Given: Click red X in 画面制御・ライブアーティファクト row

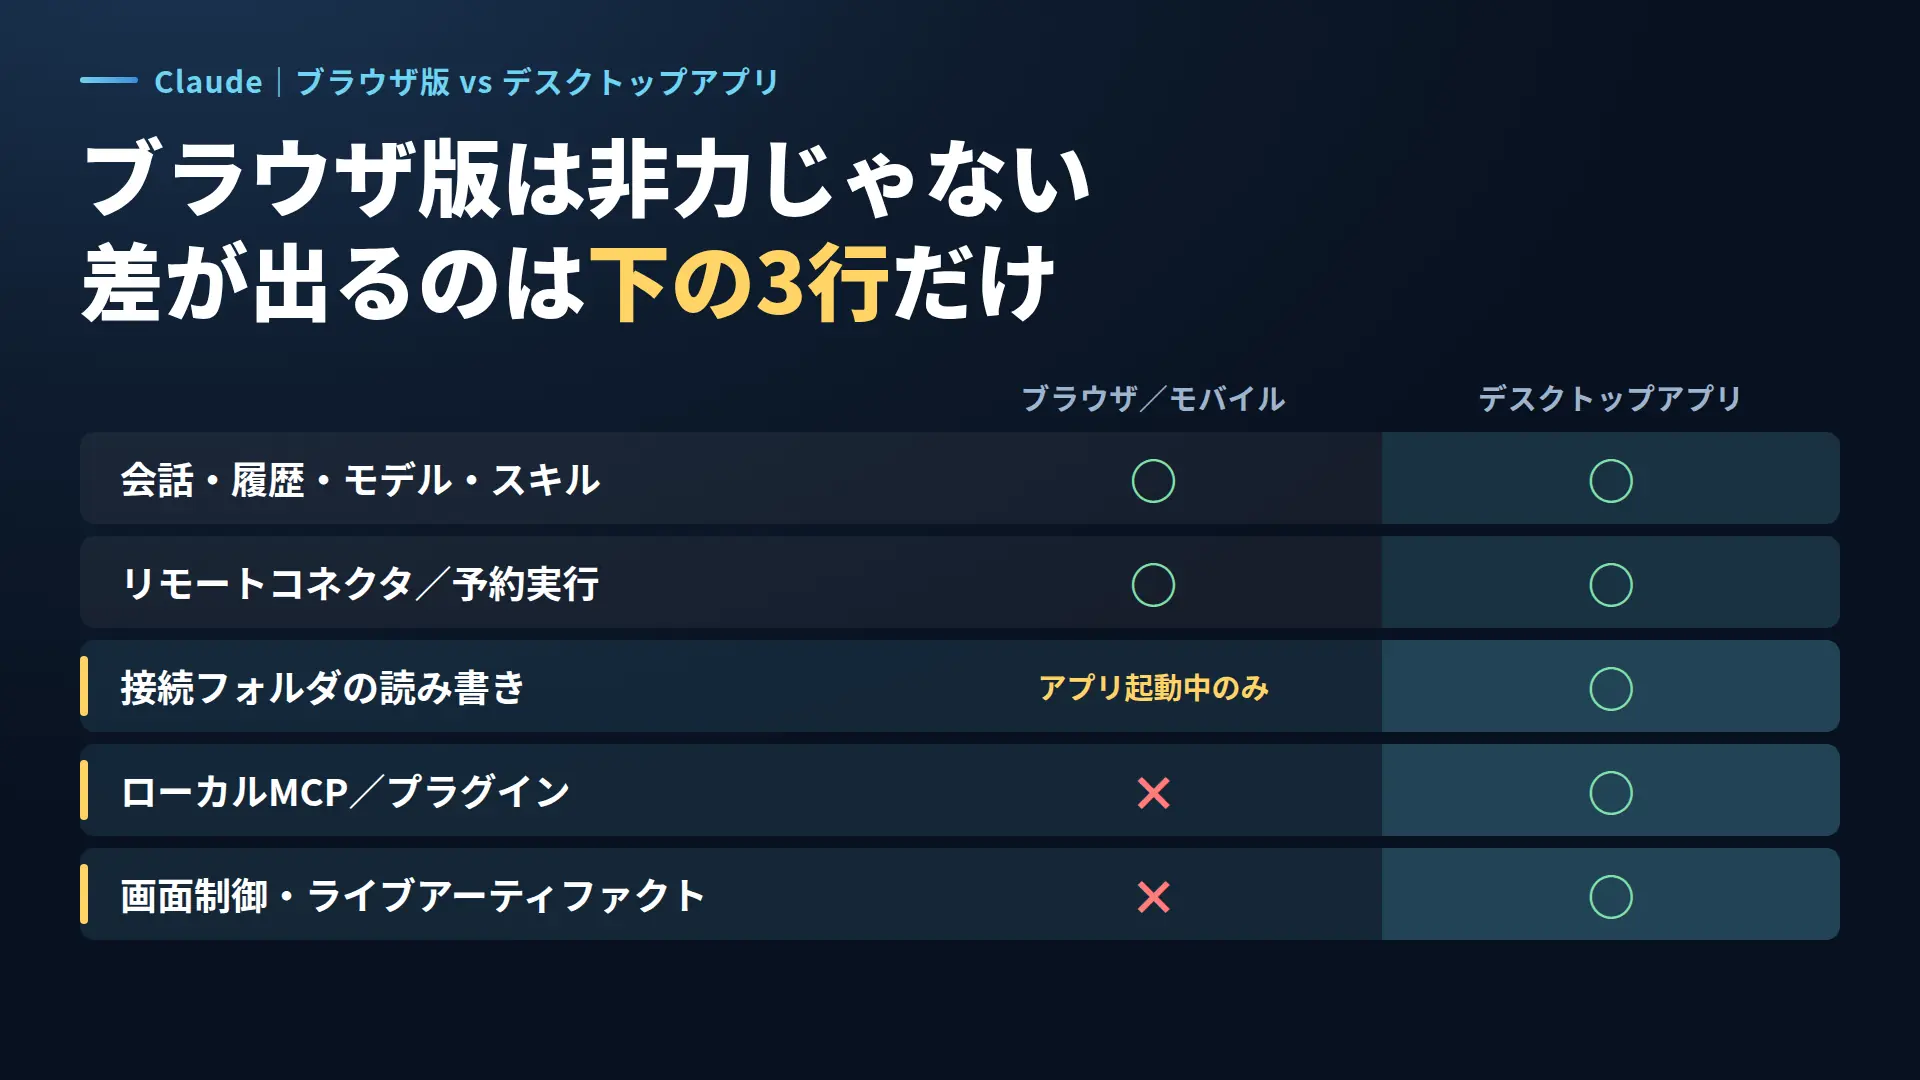Looking at the screenshot, I should pyautogui.click(x=1154, y=897).
